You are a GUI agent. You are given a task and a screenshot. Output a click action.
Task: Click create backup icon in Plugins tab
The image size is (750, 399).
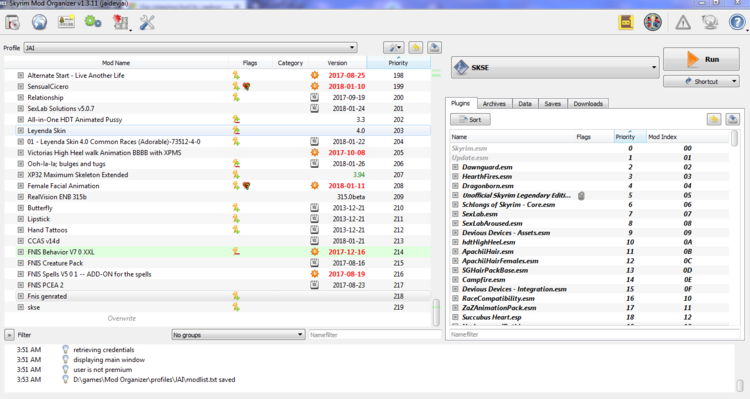[x=732, y=119]
